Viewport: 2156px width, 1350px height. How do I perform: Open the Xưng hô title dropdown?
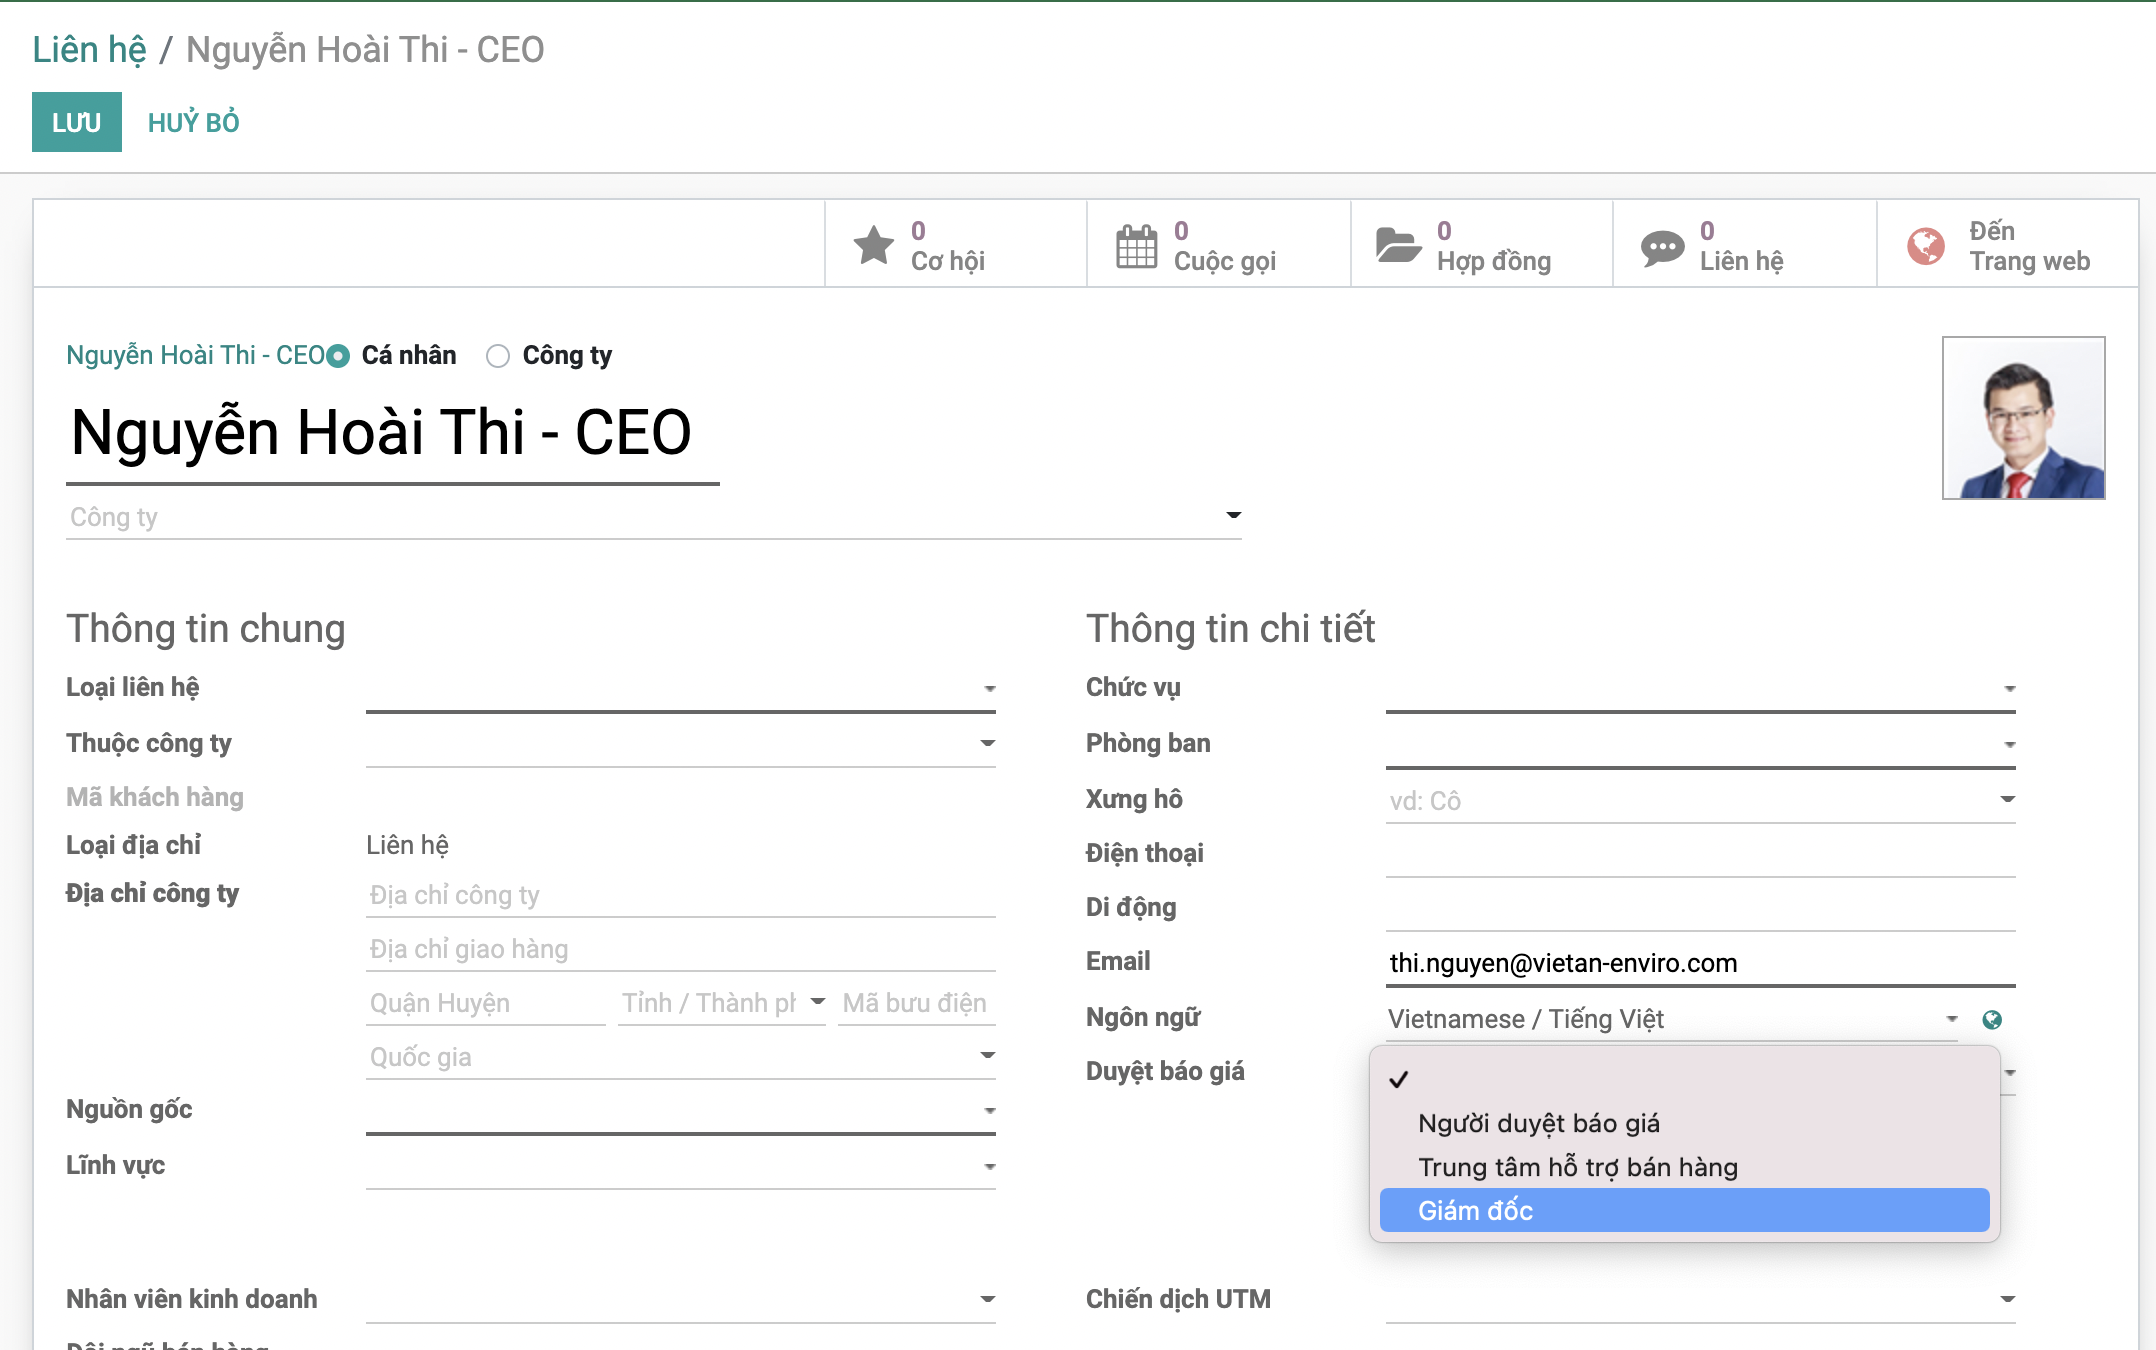coord(2008,799)
